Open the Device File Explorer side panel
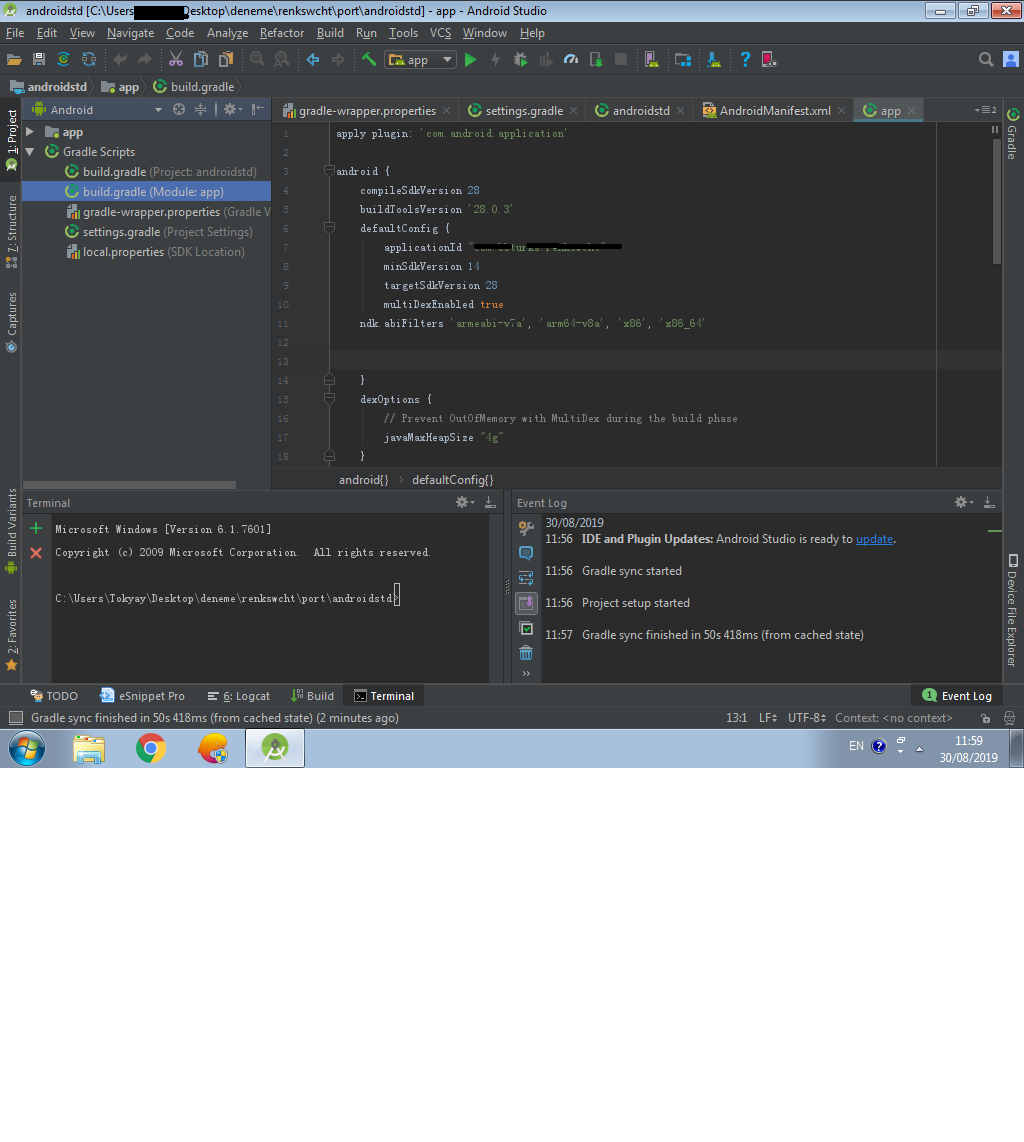Image resolution: width=1024 pixels, height=1142 pixels. coord(1012,610)
